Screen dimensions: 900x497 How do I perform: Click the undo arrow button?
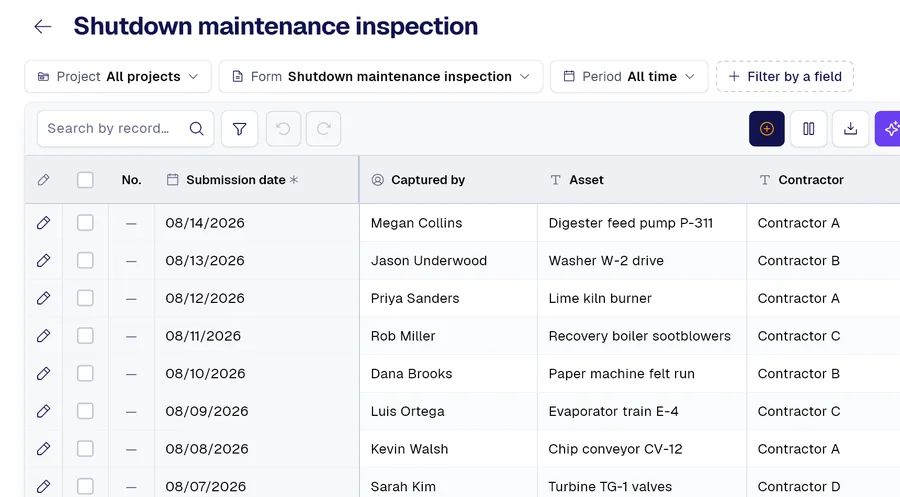pos(283,129)
